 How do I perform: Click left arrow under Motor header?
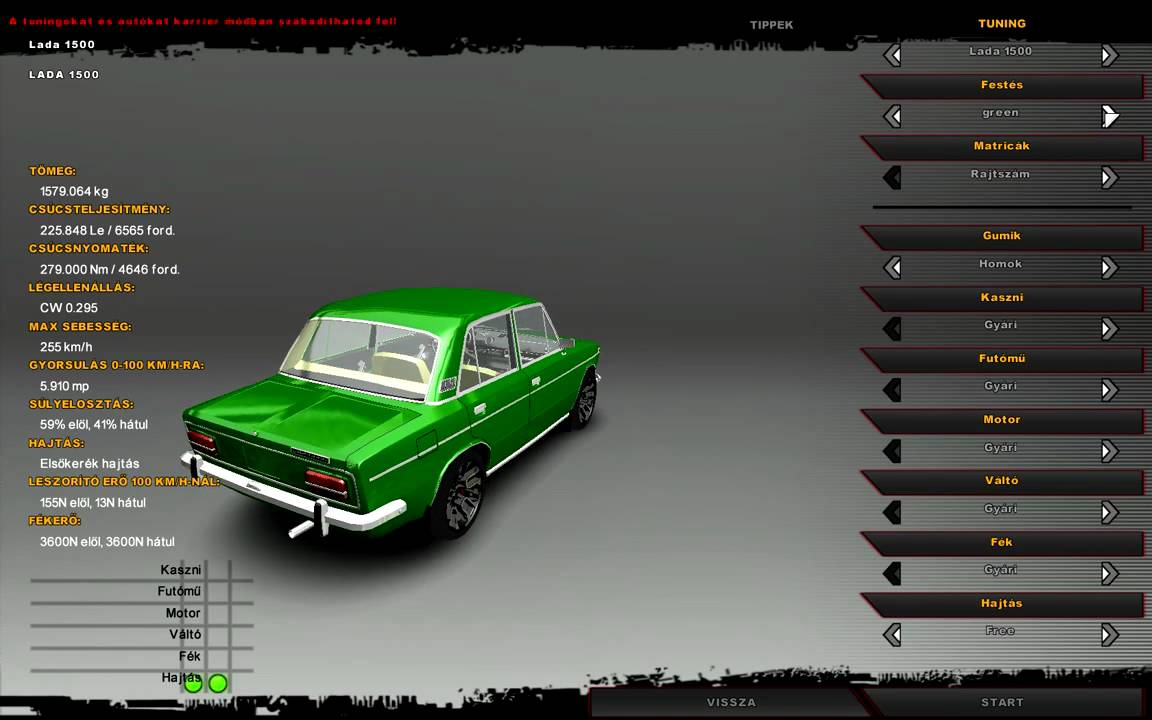click(x=892, y=451)
